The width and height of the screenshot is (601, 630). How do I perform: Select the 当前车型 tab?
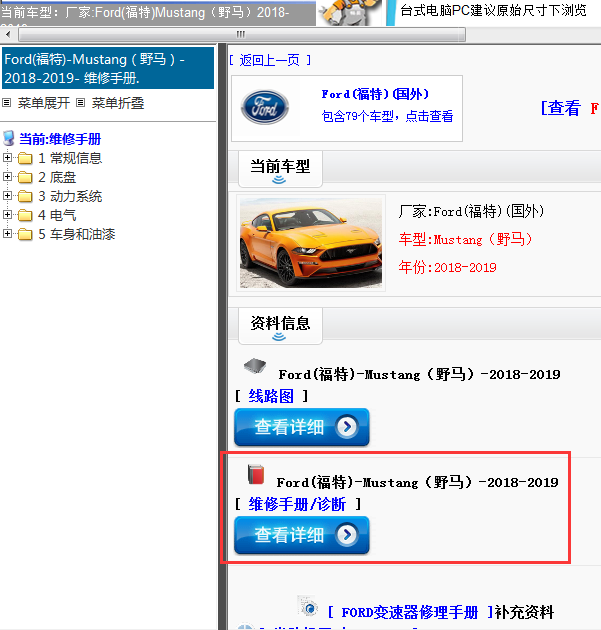tap(280, 169)
